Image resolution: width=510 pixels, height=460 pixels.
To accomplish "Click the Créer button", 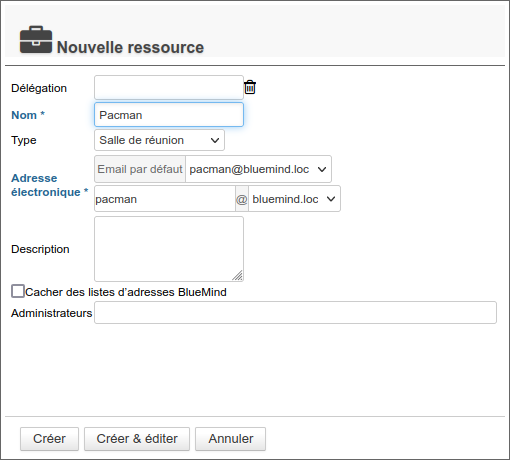I will (x=49, y=439).
